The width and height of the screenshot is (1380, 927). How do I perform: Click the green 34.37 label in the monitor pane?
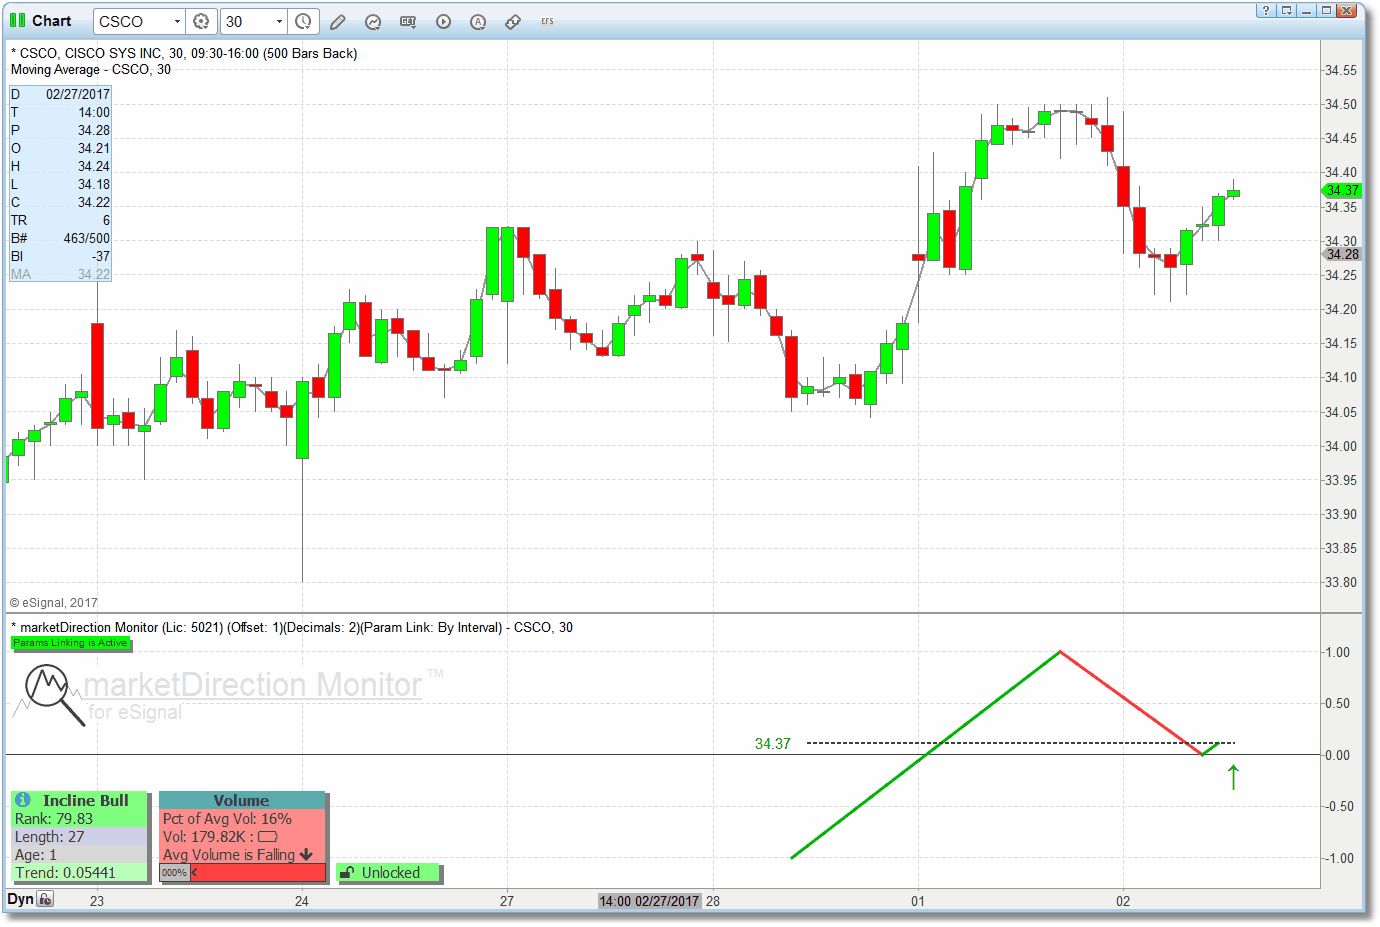point(773,743)
